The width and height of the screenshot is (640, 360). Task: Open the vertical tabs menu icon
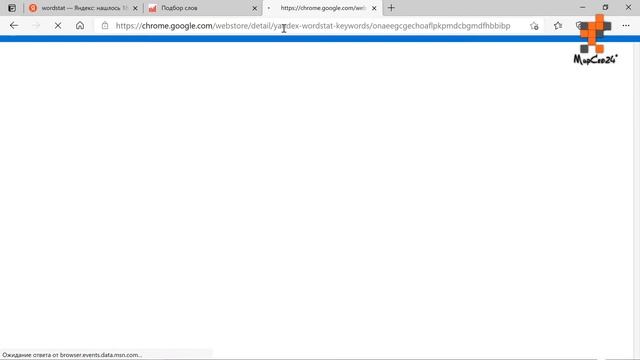pos(12,8)
